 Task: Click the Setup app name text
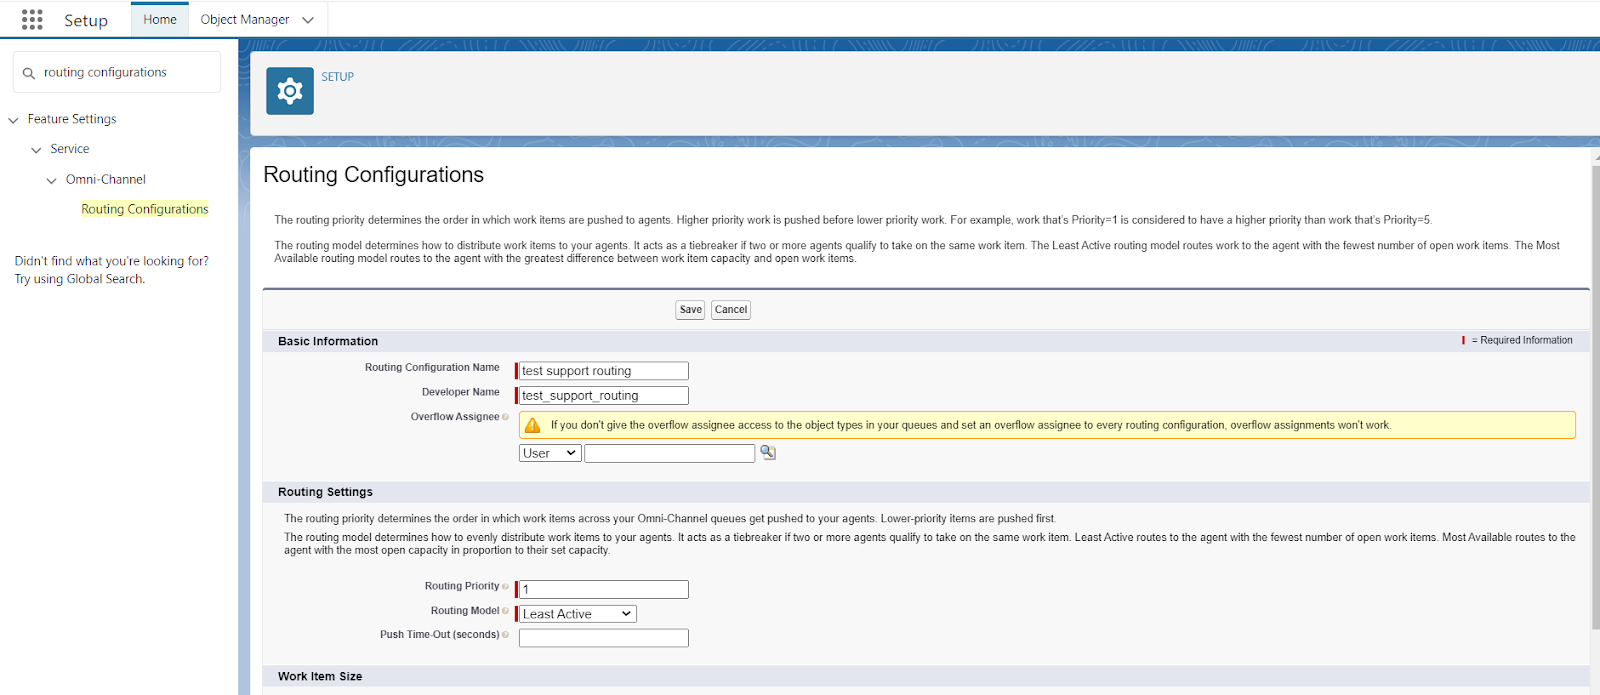86,21
